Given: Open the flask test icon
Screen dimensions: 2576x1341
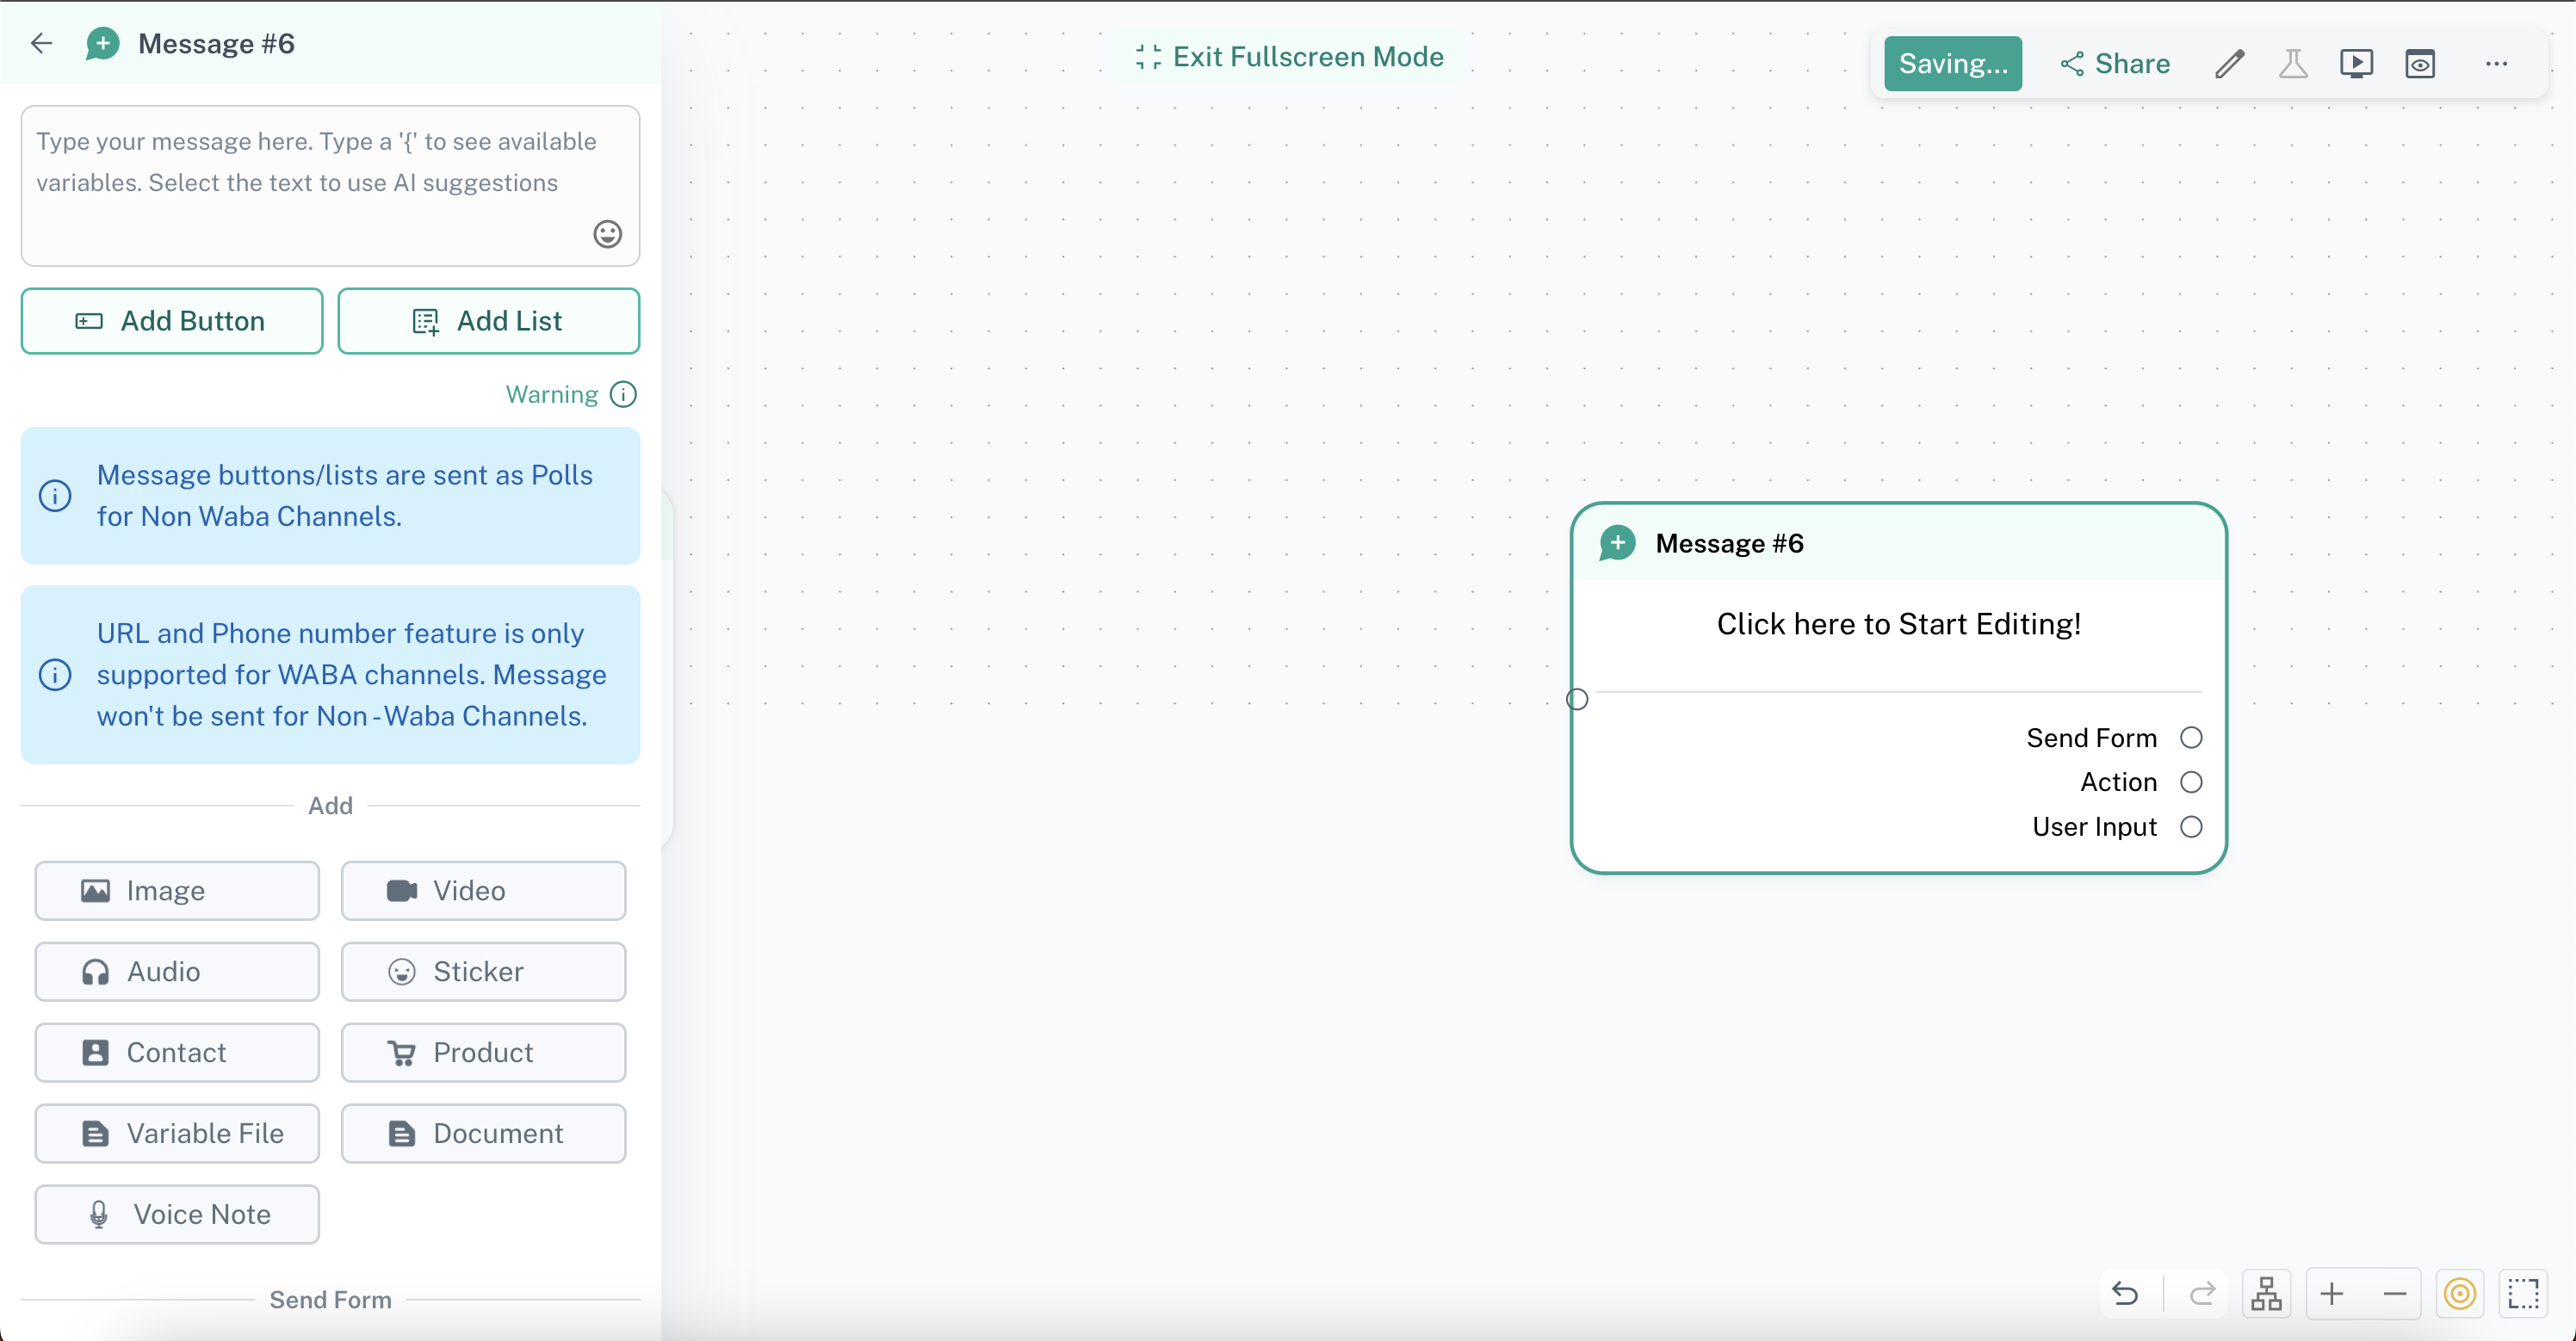Looking at the screenshot, I should [2292, 64].
